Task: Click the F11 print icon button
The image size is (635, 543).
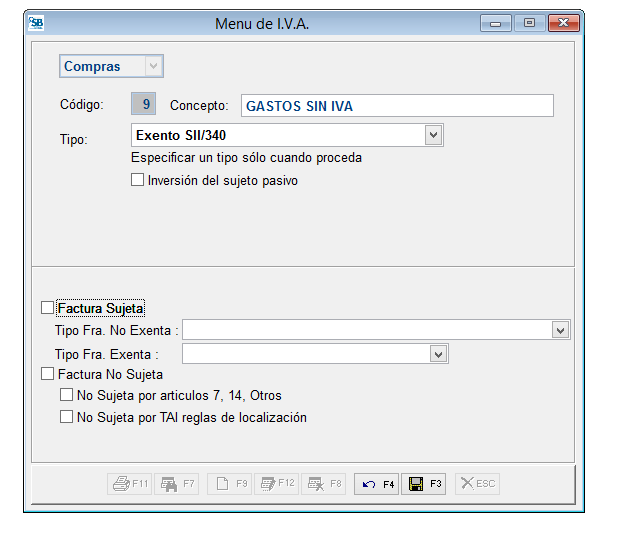Action: [129, 484]
